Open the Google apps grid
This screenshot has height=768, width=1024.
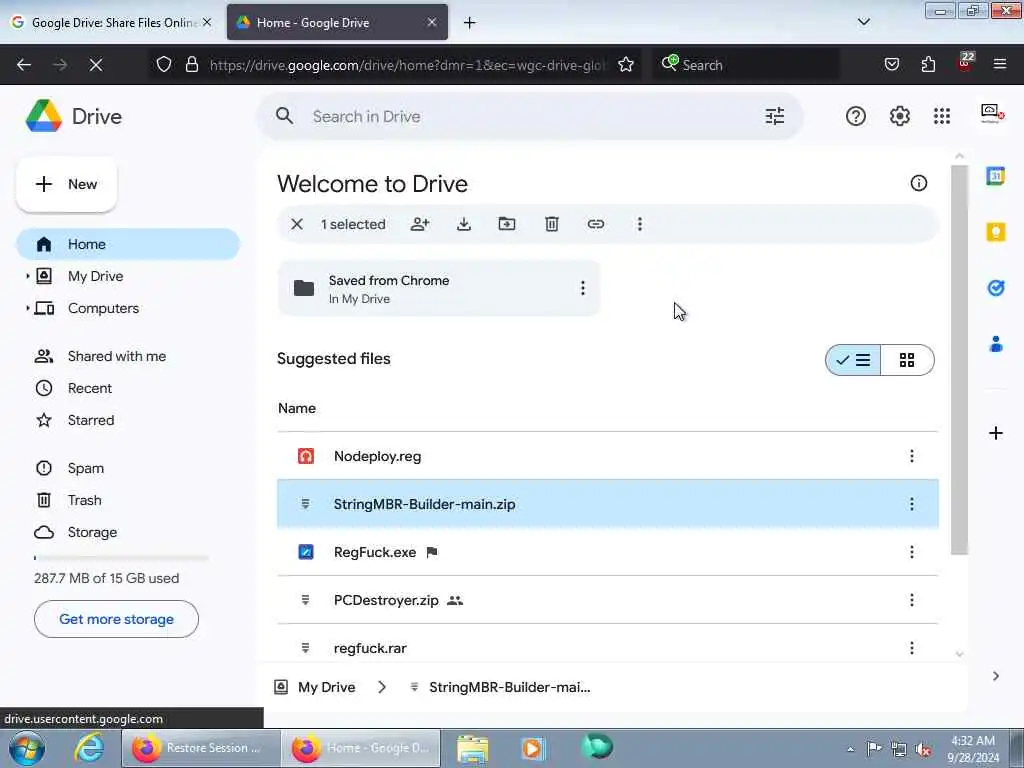pyautogui.click(x=942, y=116)
